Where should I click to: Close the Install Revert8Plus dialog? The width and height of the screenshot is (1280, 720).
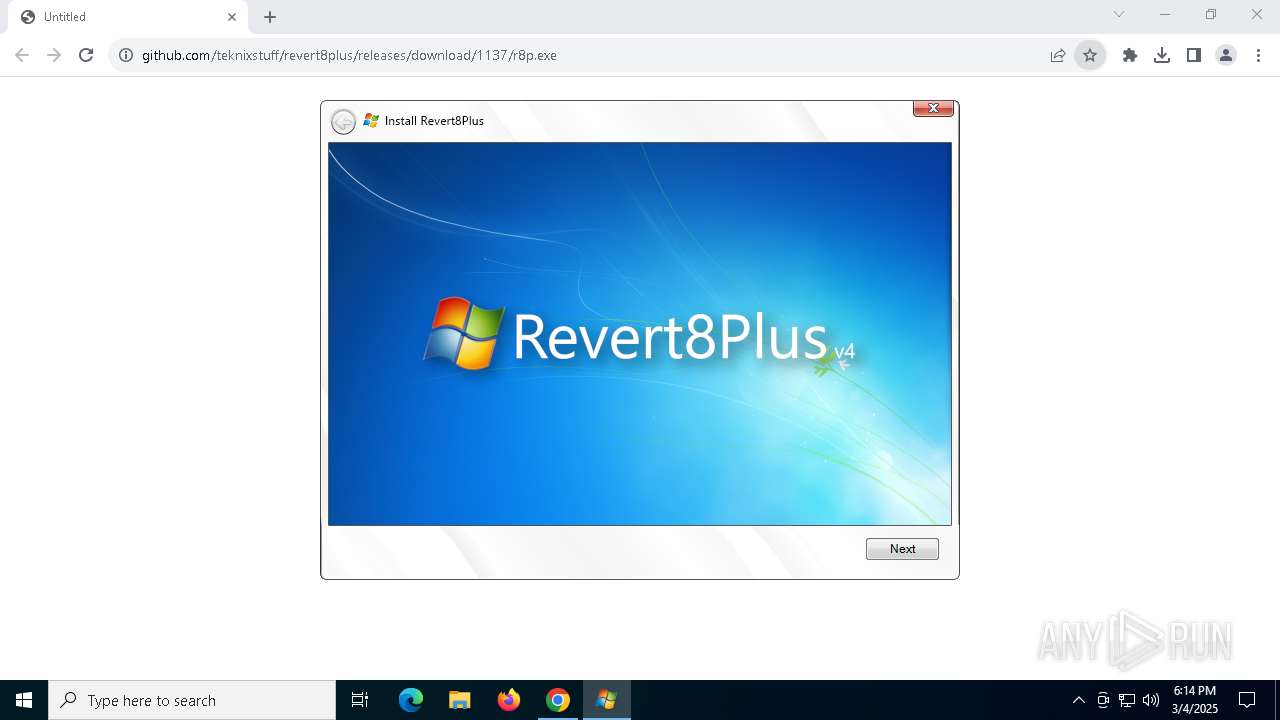pos(933,108)
